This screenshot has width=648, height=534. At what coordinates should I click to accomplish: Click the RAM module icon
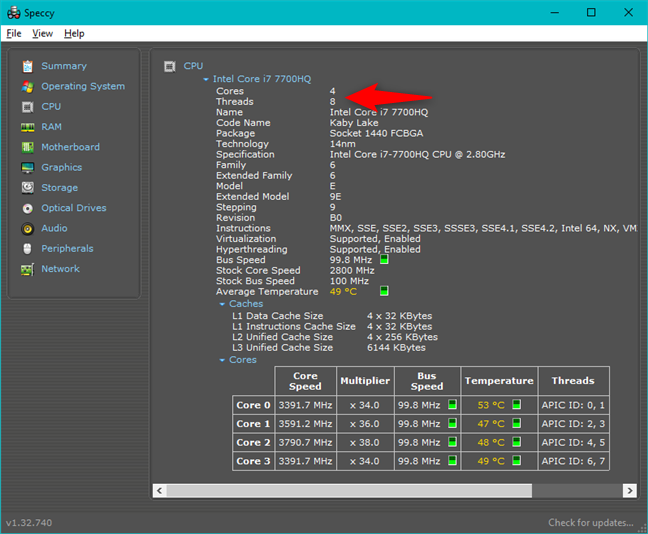coord(28,127)
